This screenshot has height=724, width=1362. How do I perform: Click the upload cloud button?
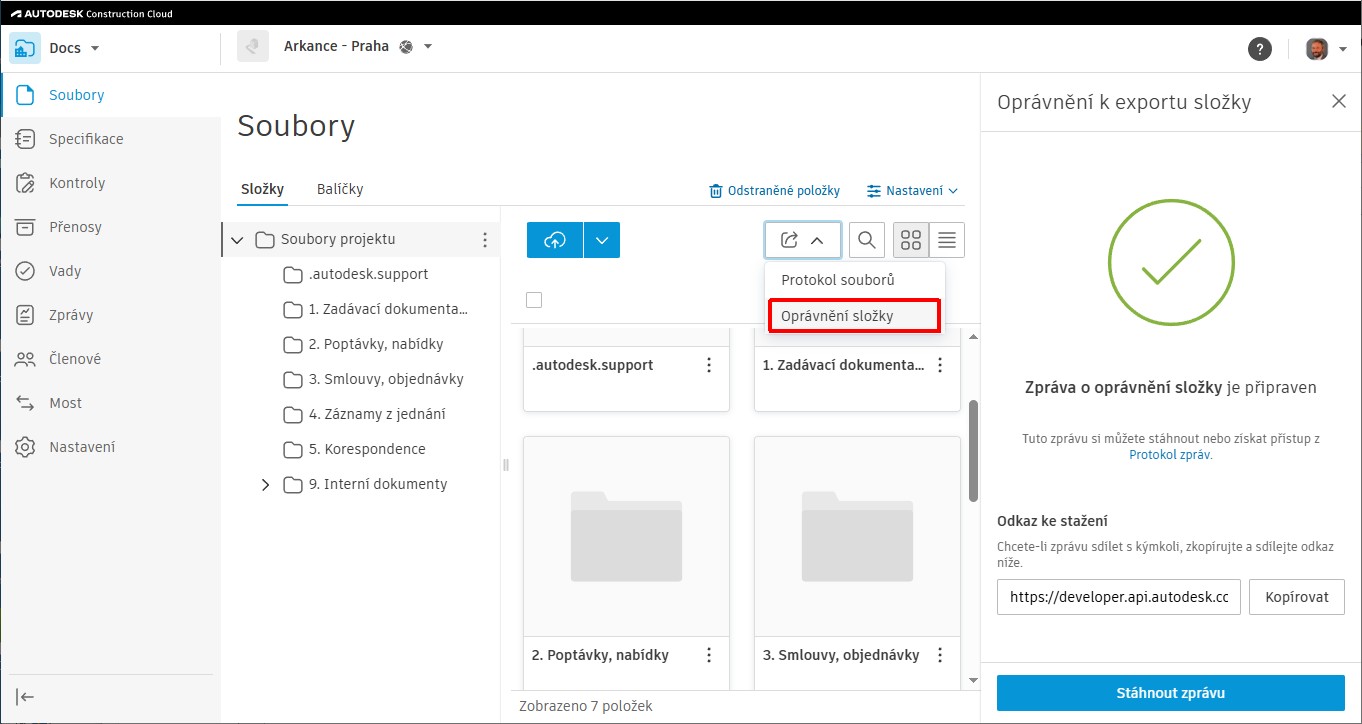click(x=555, y=240)
